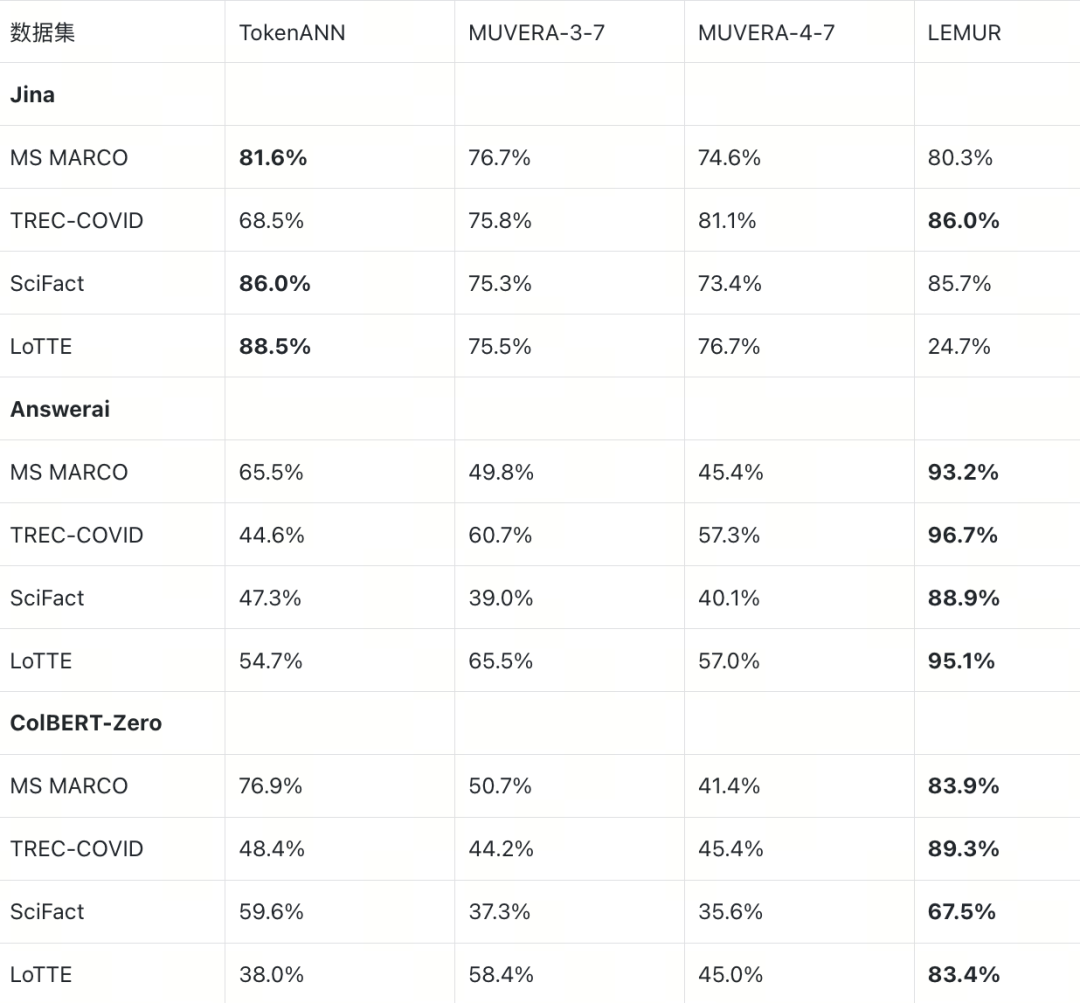Viewport: 1080px width, 1003px height.
Task: Click the MUVERA-3-7 column header
Action: pos(536,32)
